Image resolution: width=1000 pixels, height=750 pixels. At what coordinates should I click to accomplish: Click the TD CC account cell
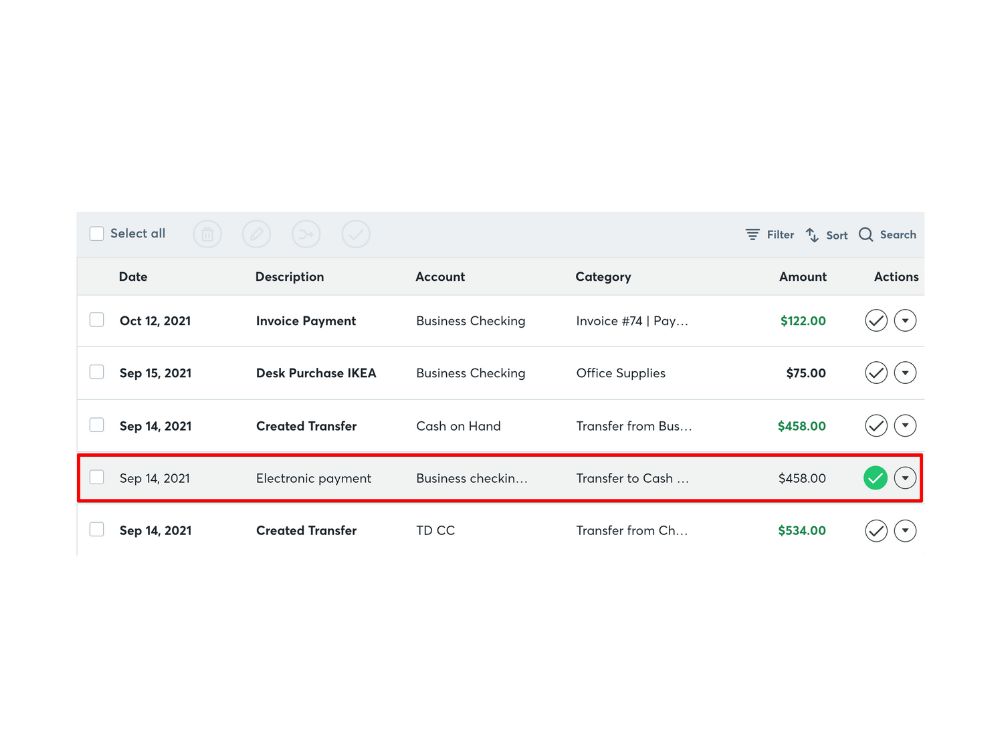coord(436,531)
